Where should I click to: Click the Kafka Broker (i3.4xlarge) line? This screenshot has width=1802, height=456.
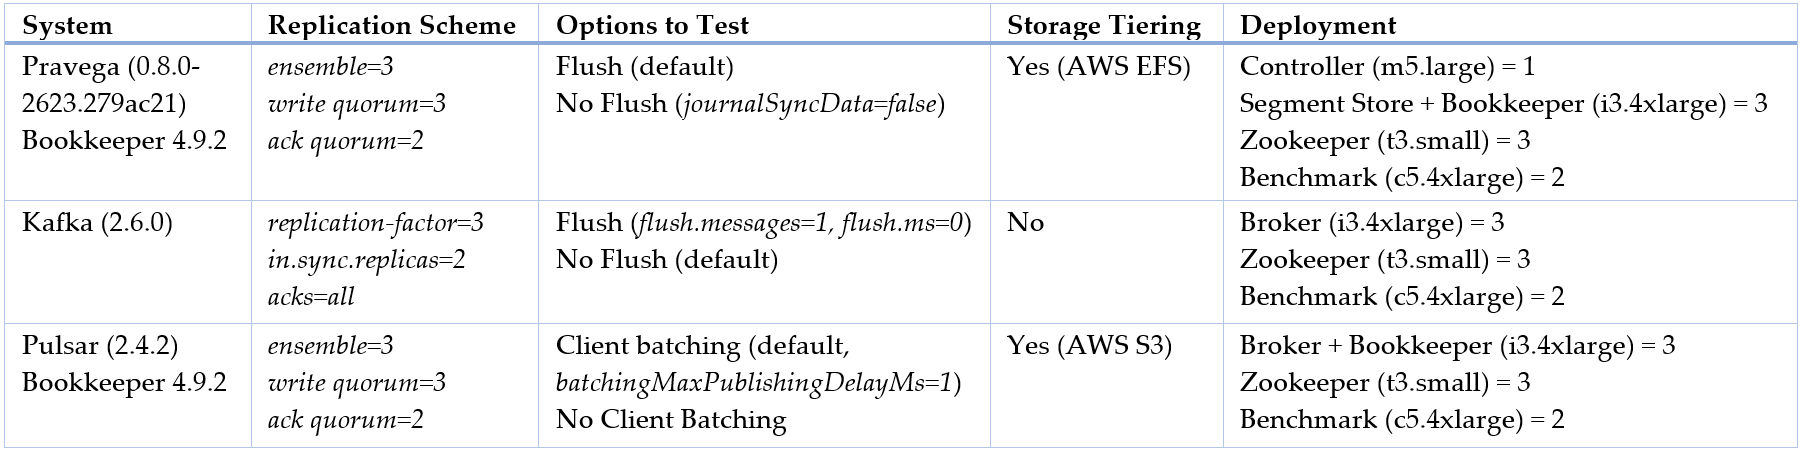point(1372,222)
